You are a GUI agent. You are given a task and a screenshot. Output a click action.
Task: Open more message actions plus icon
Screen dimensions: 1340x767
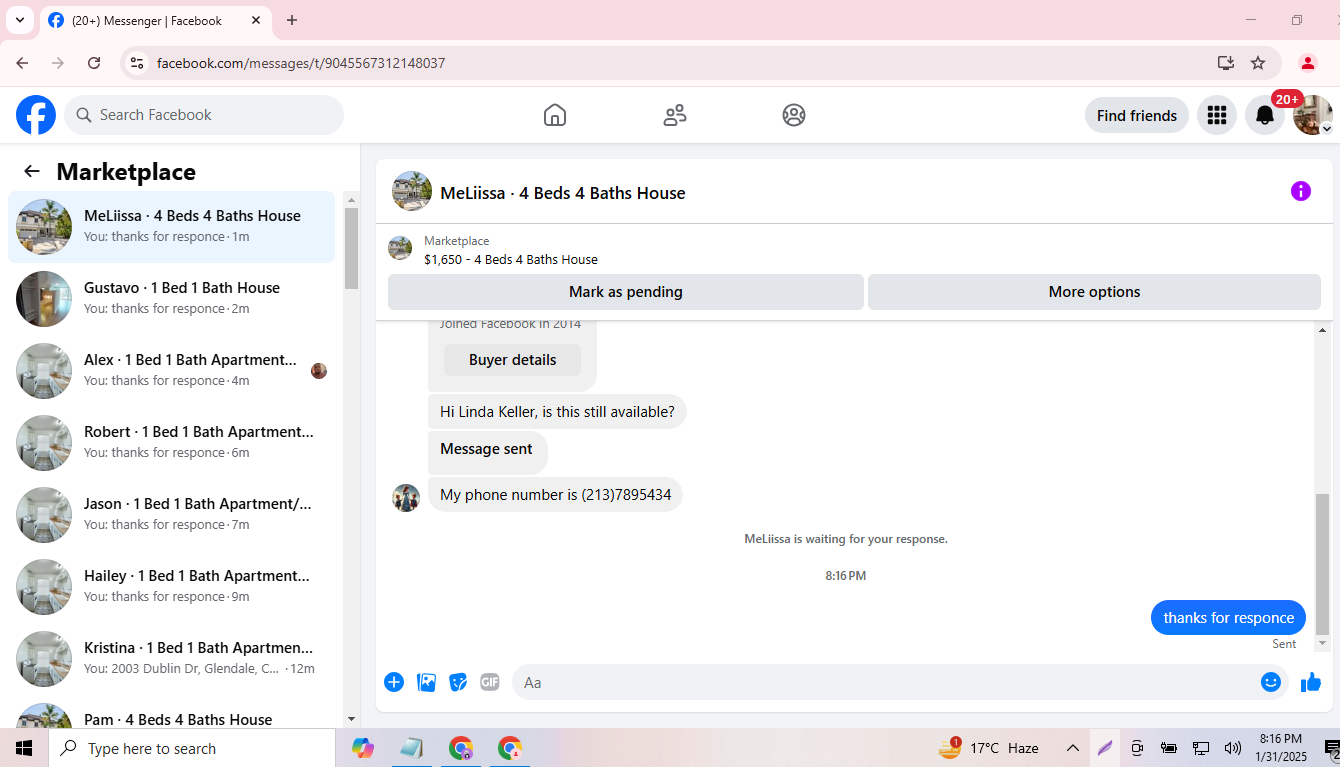(394, 682)
